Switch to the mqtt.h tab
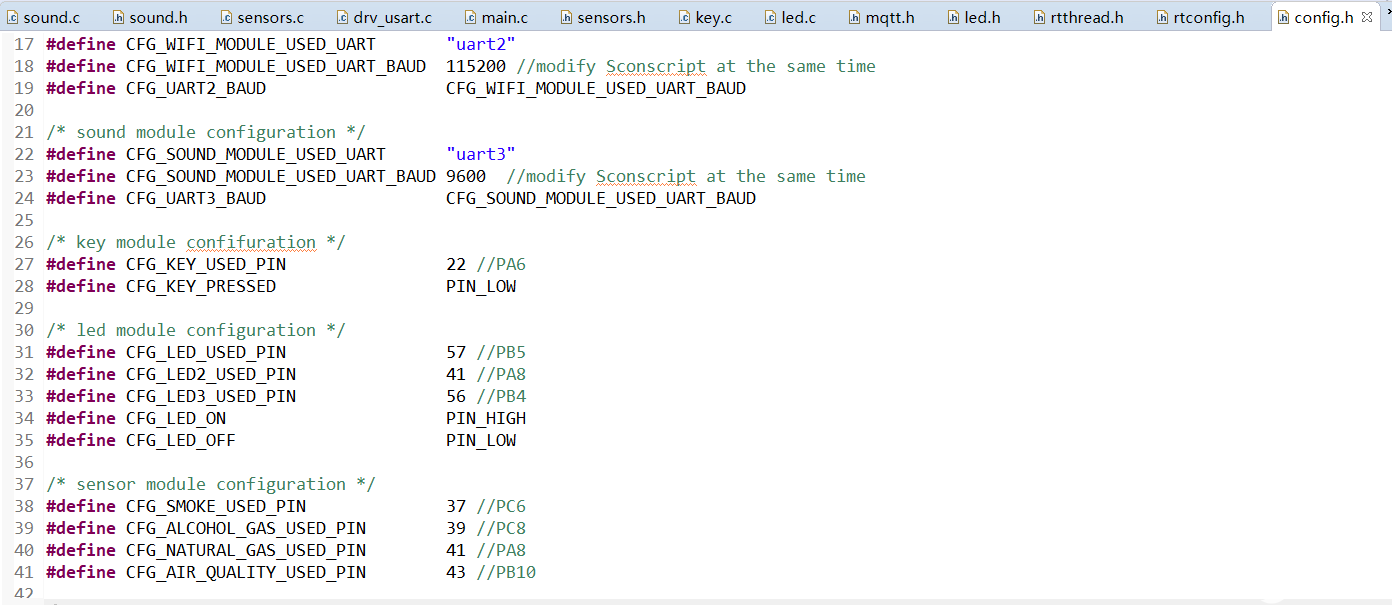1392x605 pixels. click(882, 17)
